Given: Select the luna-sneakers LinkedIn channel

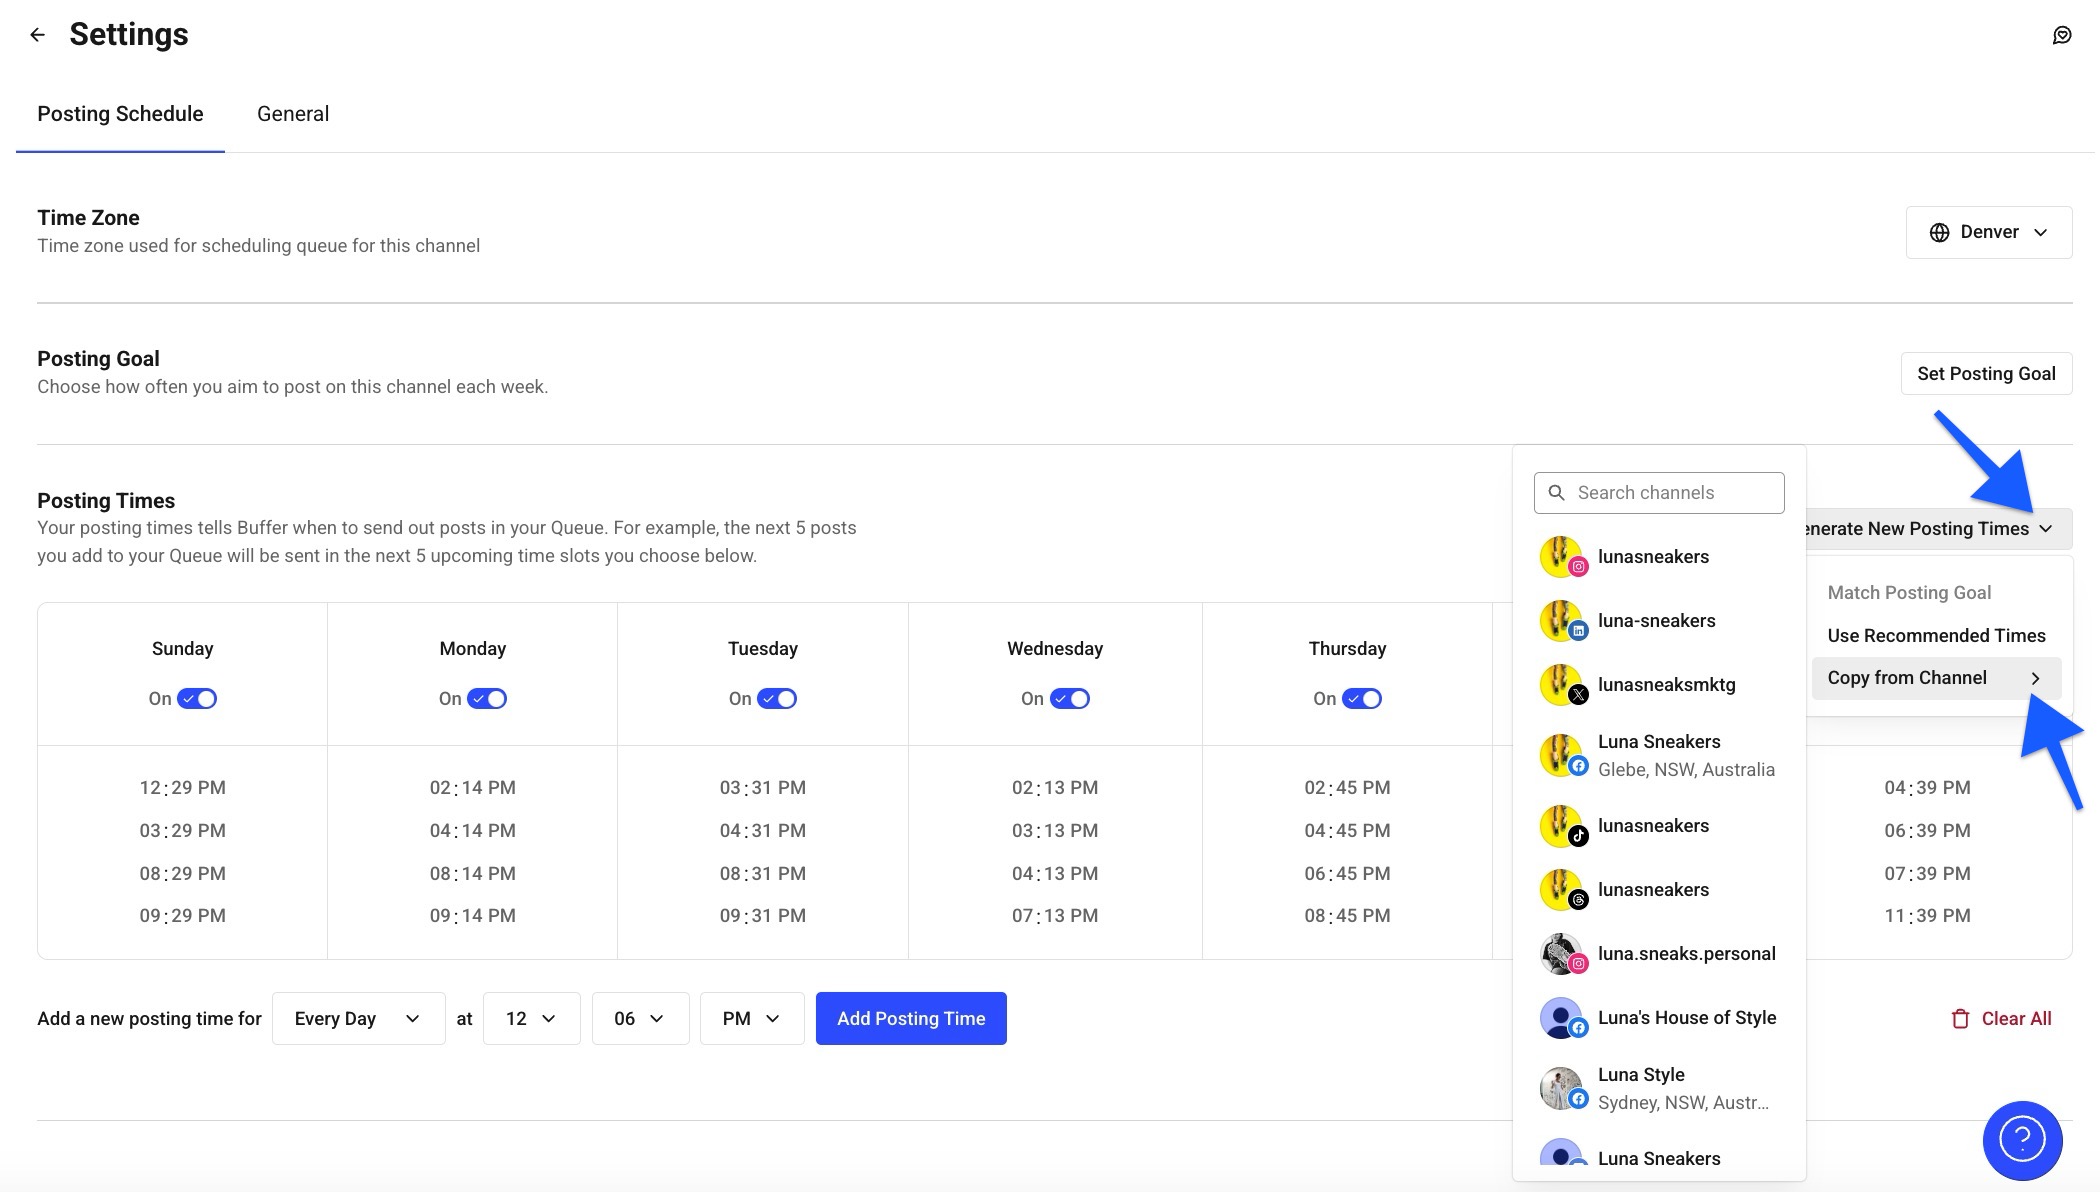Looking at the screenshot, I should point(1657,620).
